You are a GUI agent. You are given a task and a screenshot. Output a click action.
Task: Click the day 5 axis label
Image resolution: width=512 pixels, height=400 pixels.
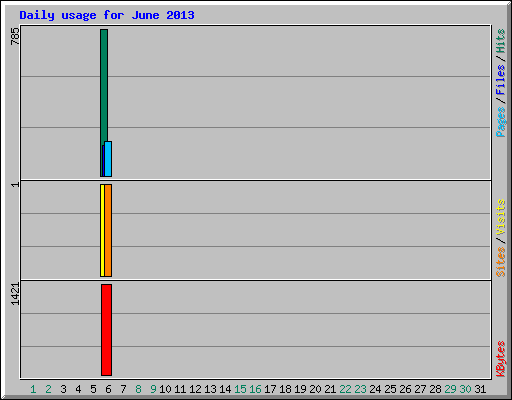93,389
